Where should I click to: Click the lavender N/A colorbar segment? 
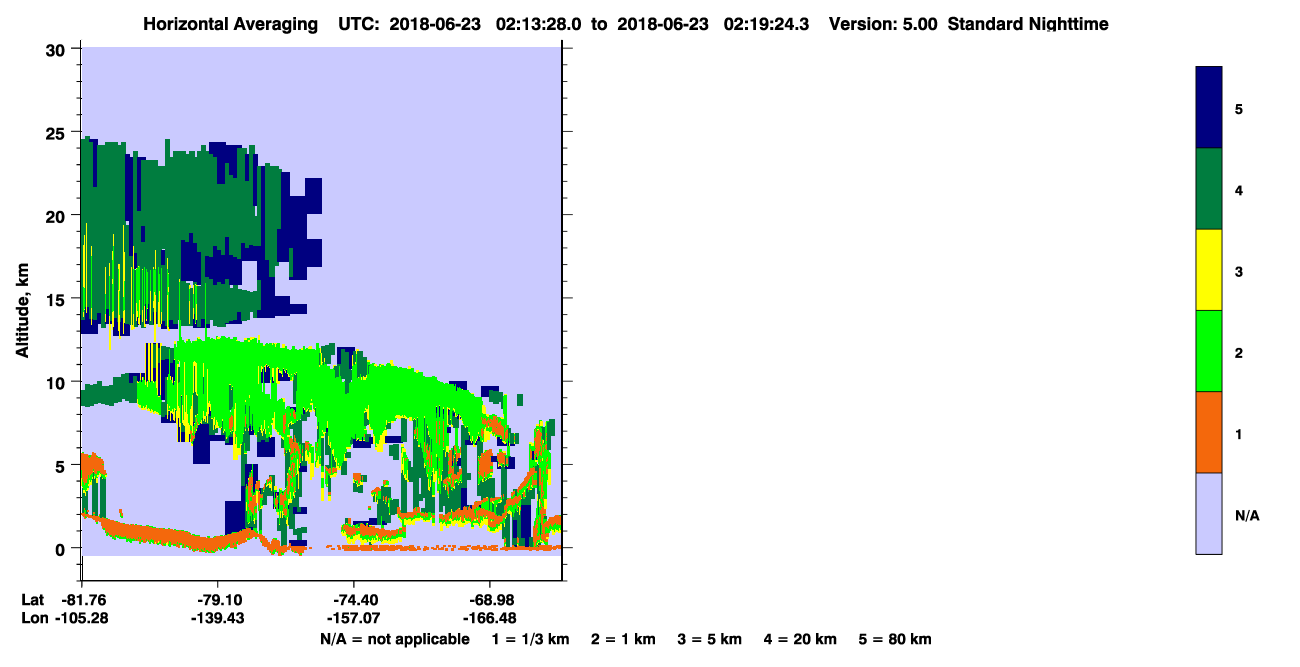(x=1209, y=513)
